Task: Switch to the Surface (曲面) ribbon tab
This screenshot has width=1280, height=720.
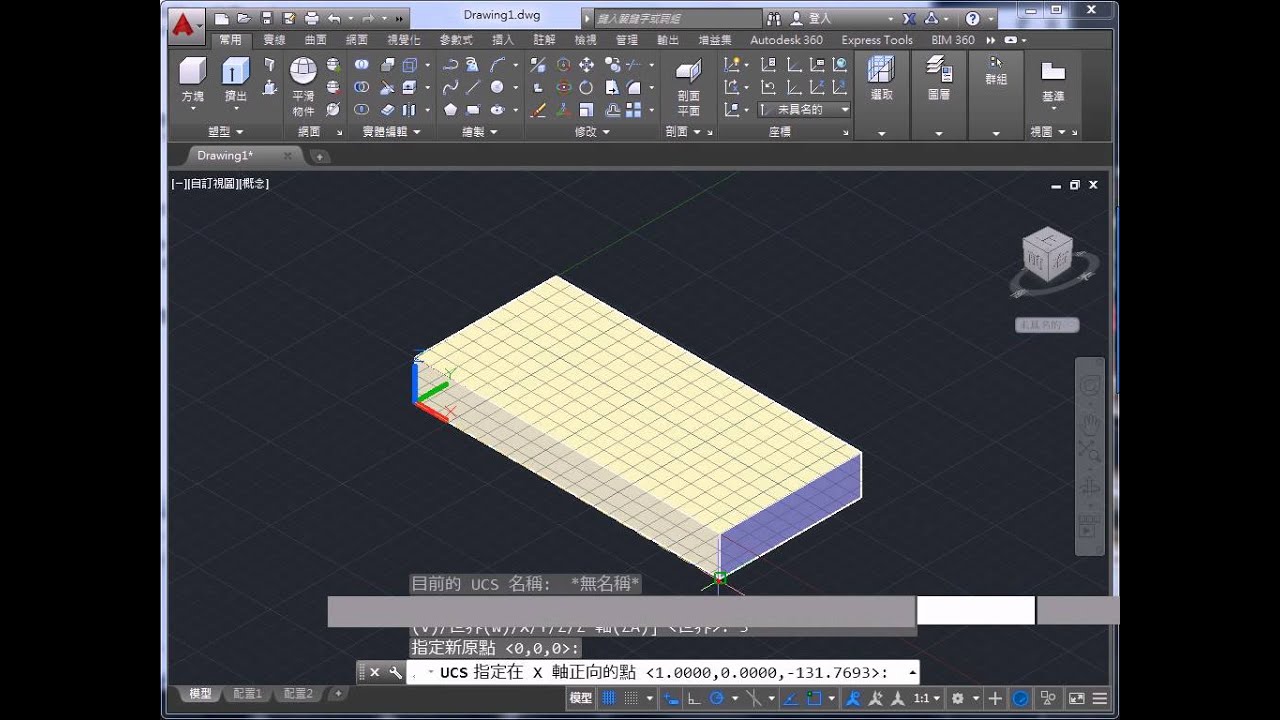Action: coord(316,40)
